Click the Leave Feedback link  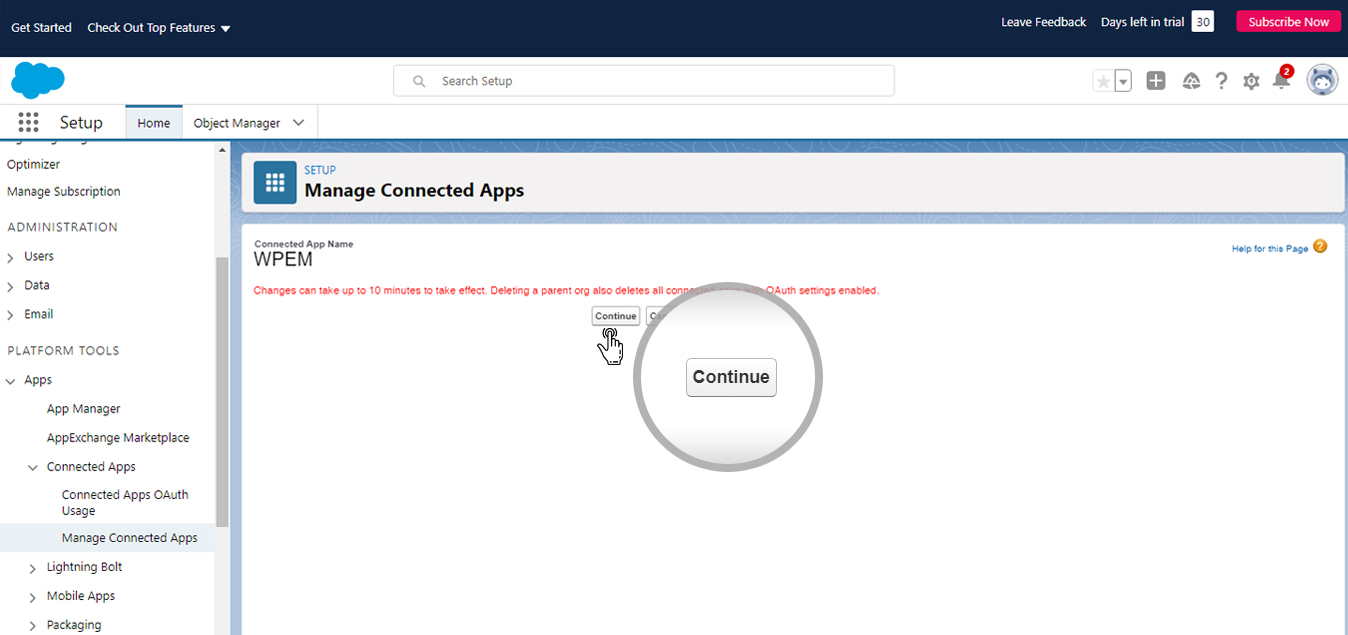click(1043, 22)
